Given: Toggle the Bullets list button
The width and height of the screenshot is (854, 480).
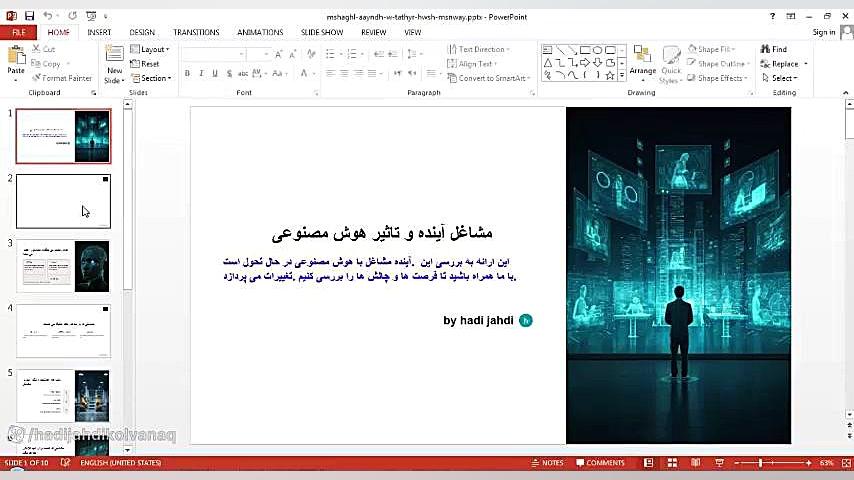Looking at the screenshot, I should pos(330,54).
